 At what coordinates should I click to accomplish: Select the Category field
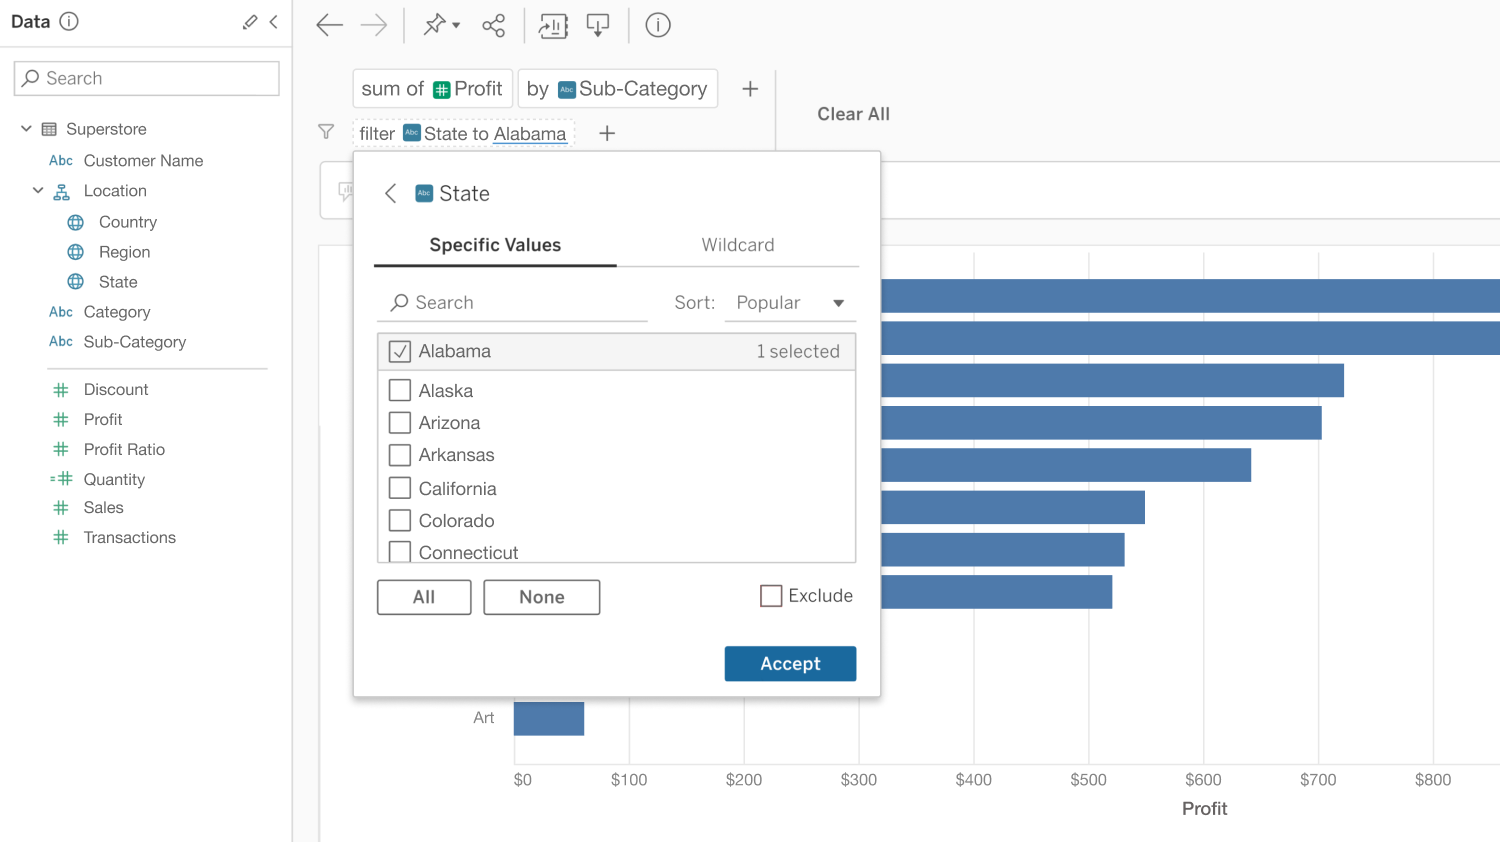tap(117, 312)
